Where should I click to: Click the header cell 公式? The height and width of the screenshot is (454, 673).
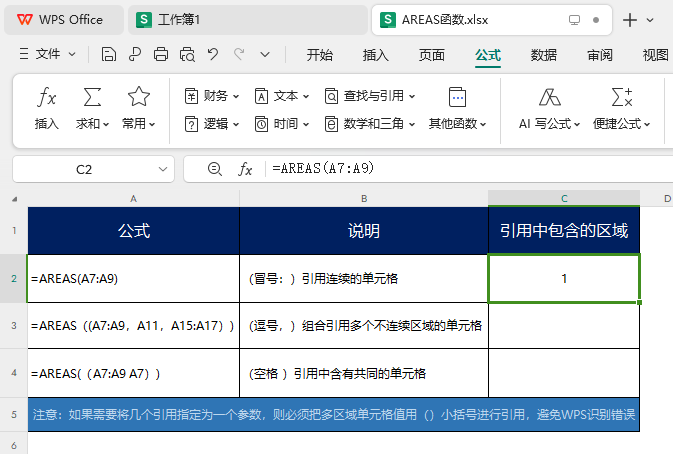133,231
